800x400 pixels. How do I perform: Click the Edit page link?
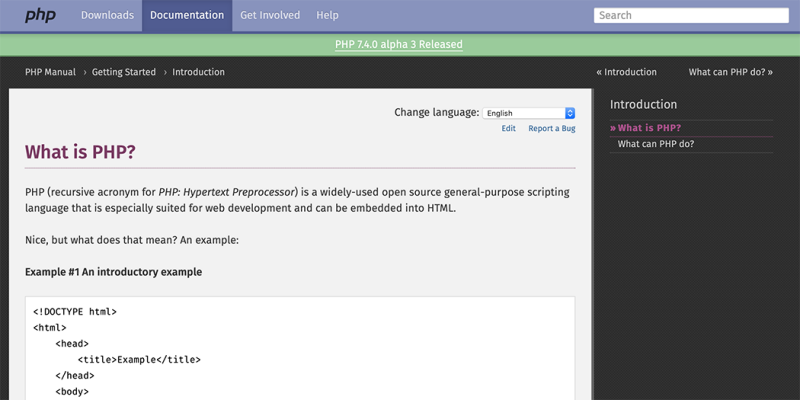coord(509,129)
